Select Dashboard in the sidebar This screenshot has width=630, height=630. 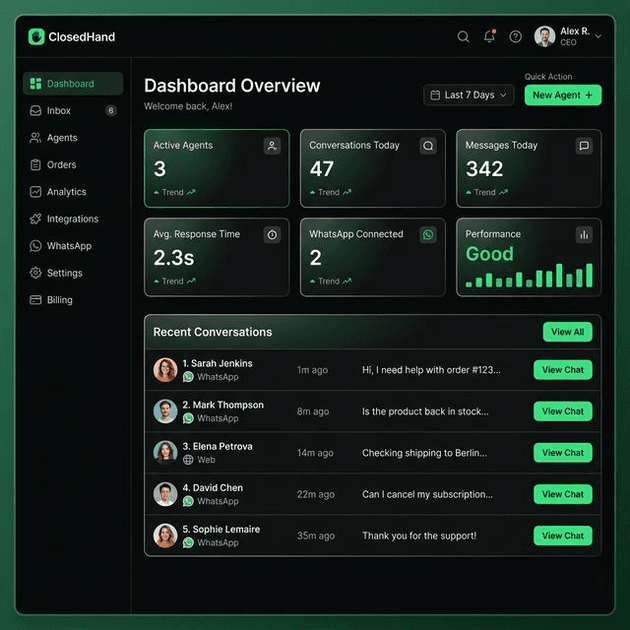73,84
